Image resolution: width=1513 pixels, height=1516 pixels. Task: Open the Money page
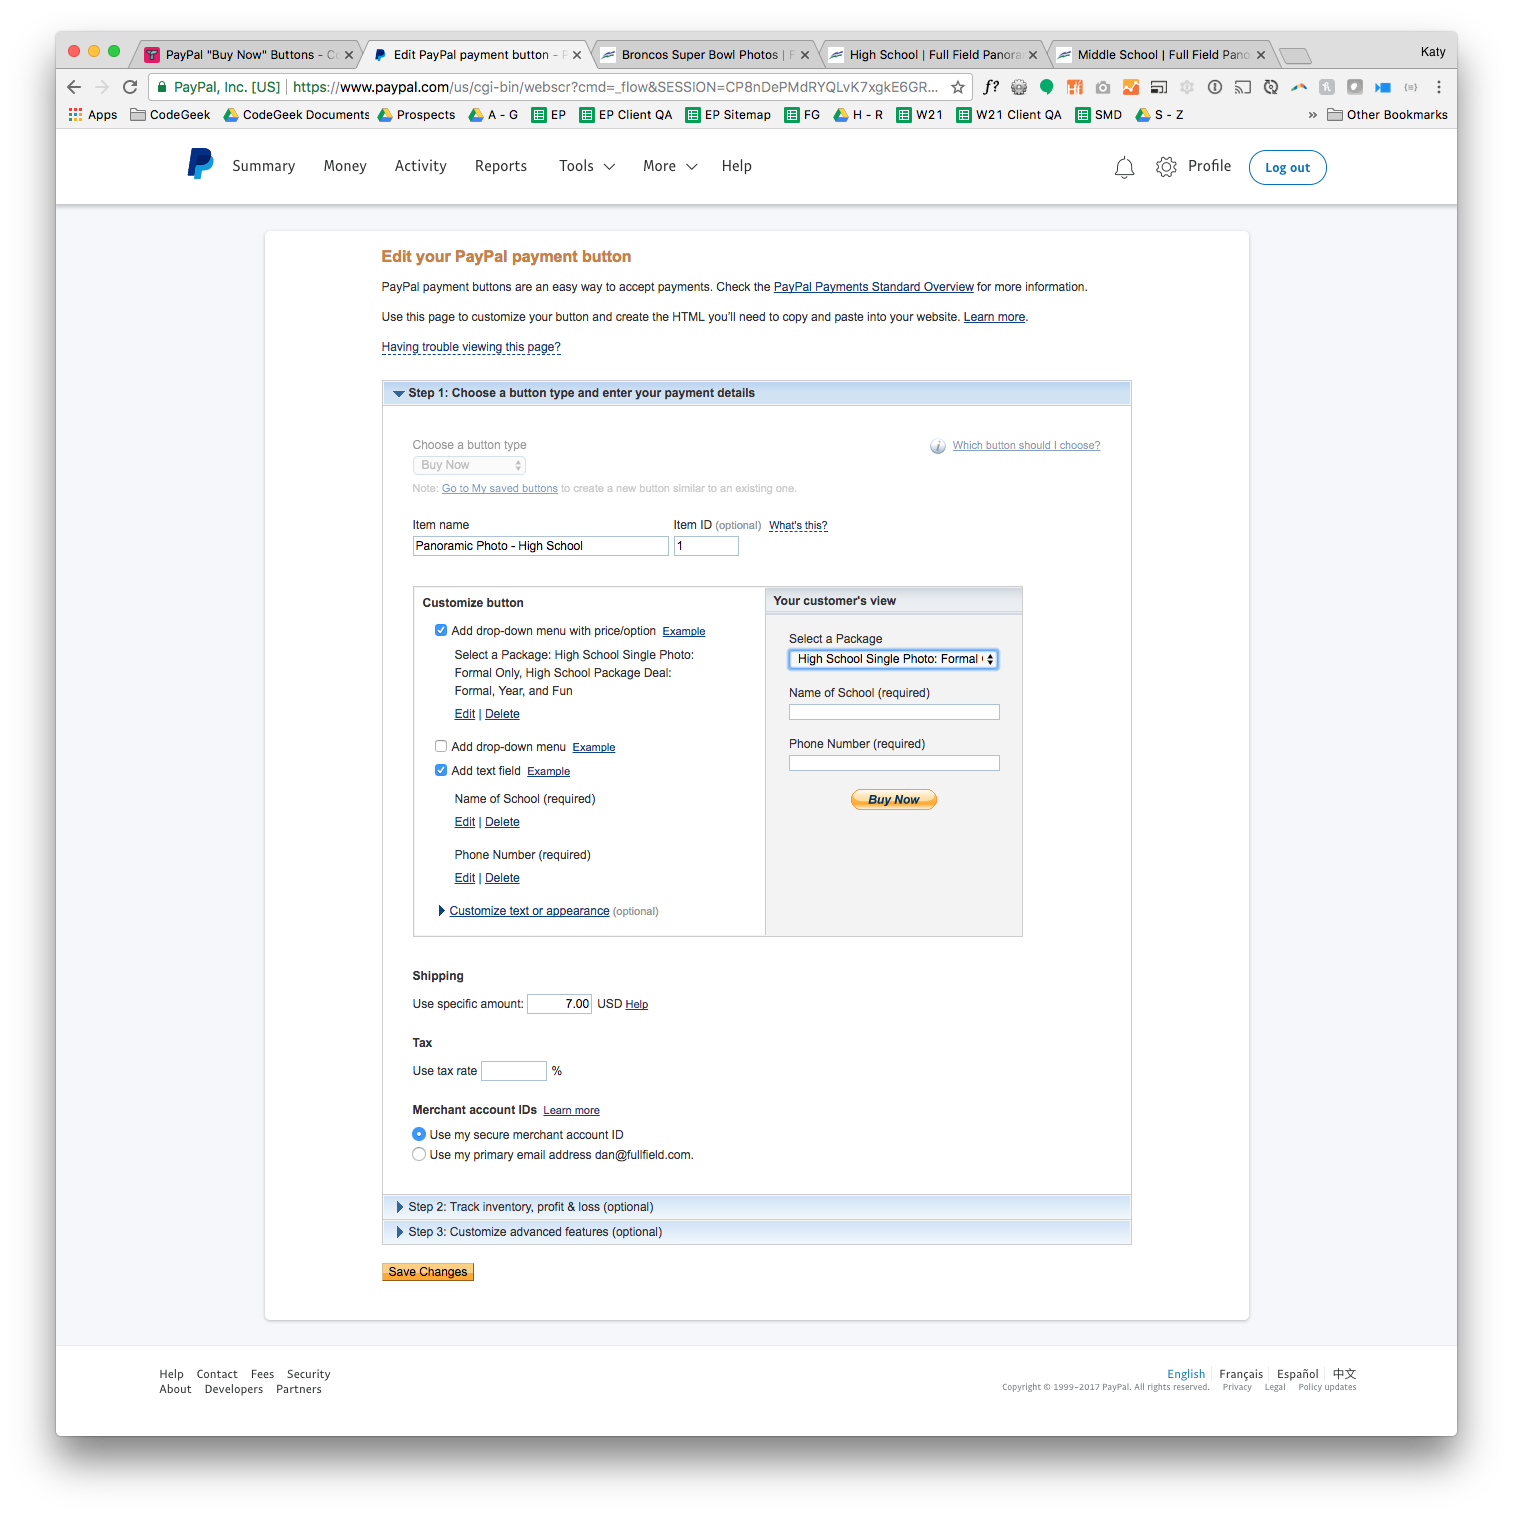[345, 166]
